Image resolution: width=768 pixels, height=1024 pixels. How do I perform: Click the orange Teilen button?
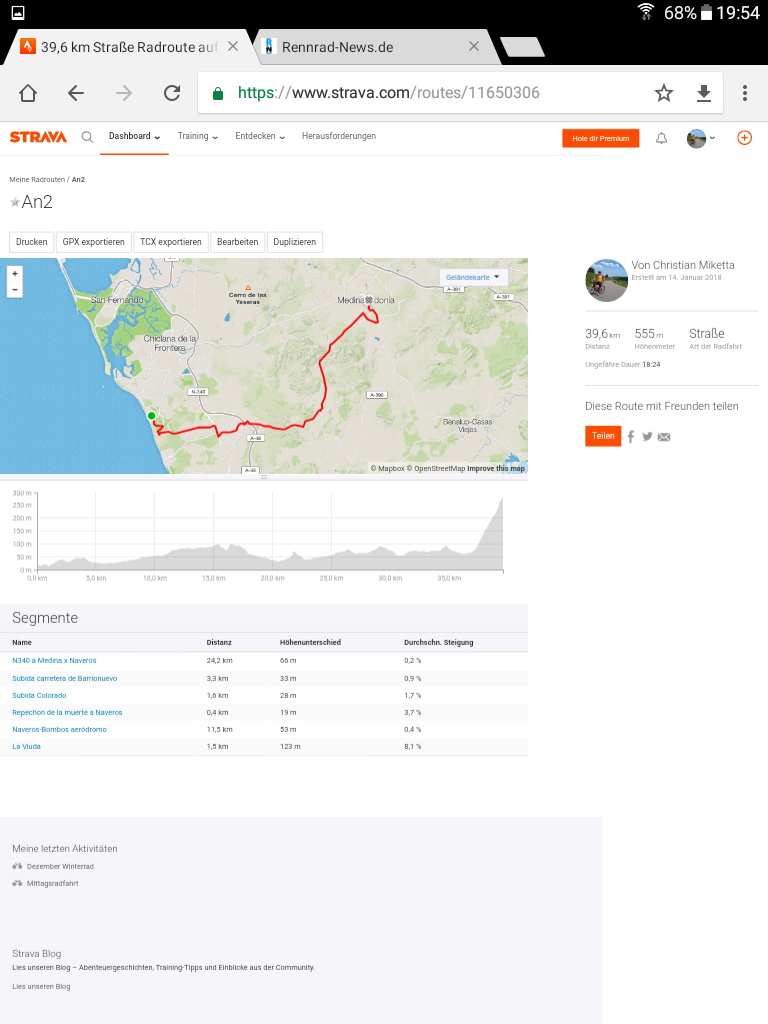click(x=603, y=436)
